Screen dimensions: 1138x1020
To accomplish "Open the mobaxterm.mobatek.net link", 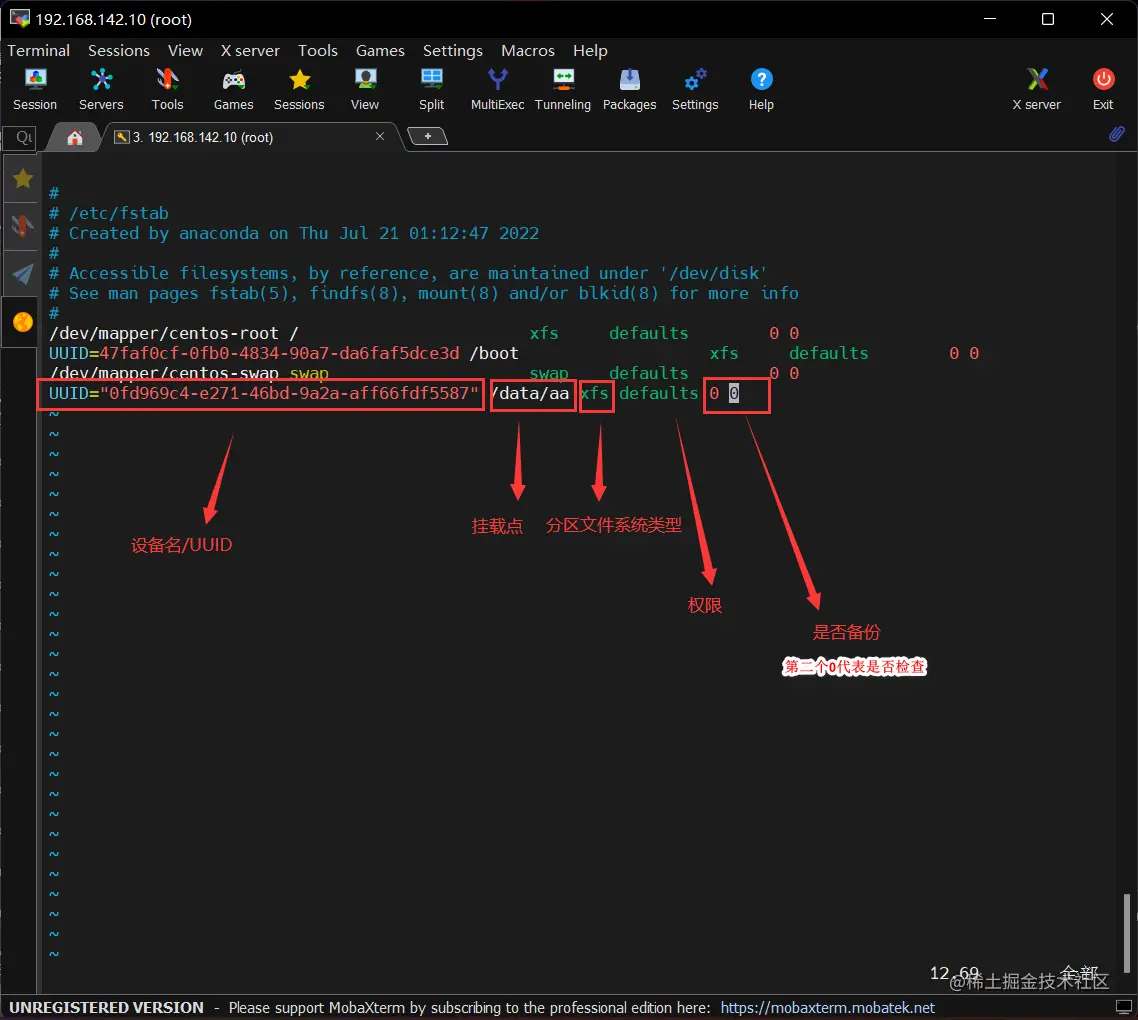I will tap(827, 1008).
